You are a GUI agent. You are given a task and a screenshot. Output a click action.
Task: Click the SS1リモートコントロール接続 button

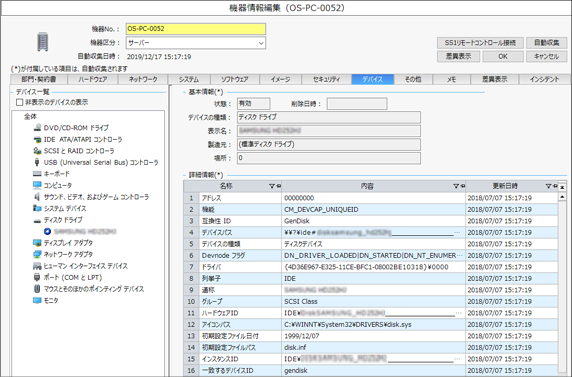[480, 43]
